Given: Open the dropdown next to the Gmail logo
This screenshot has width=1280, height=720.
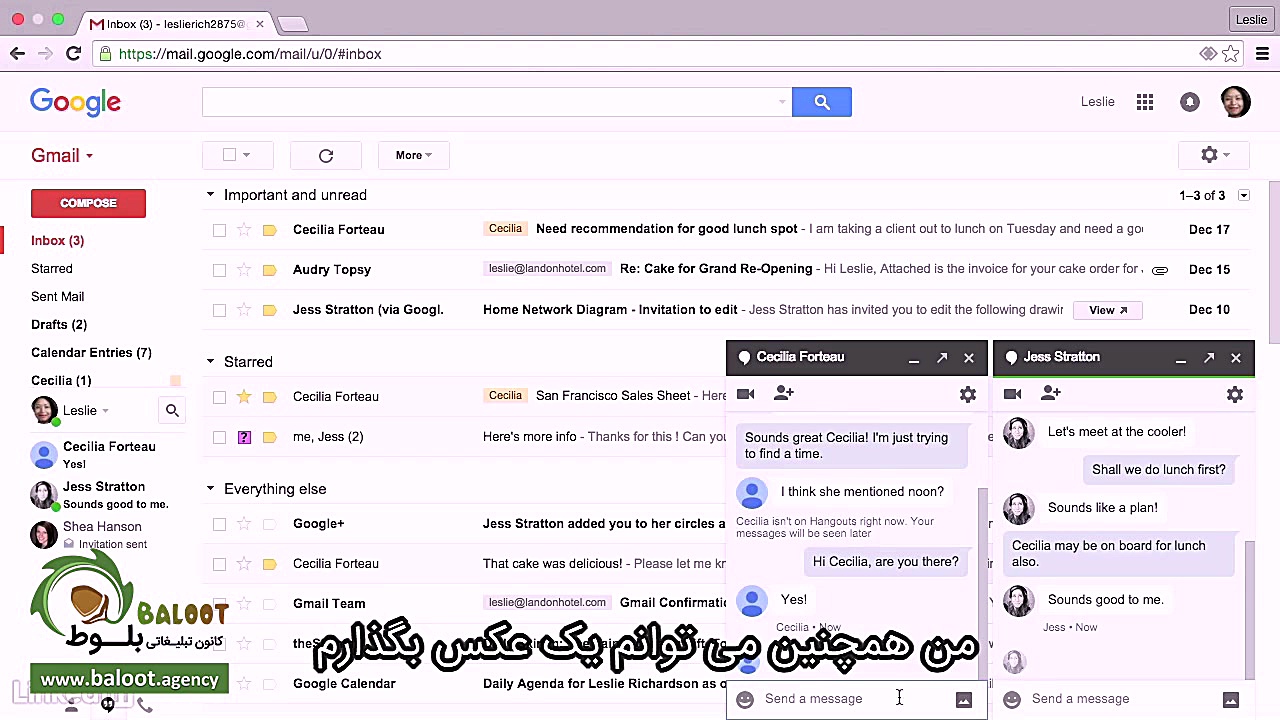Looking at the screenshot, I should (87, 155).
